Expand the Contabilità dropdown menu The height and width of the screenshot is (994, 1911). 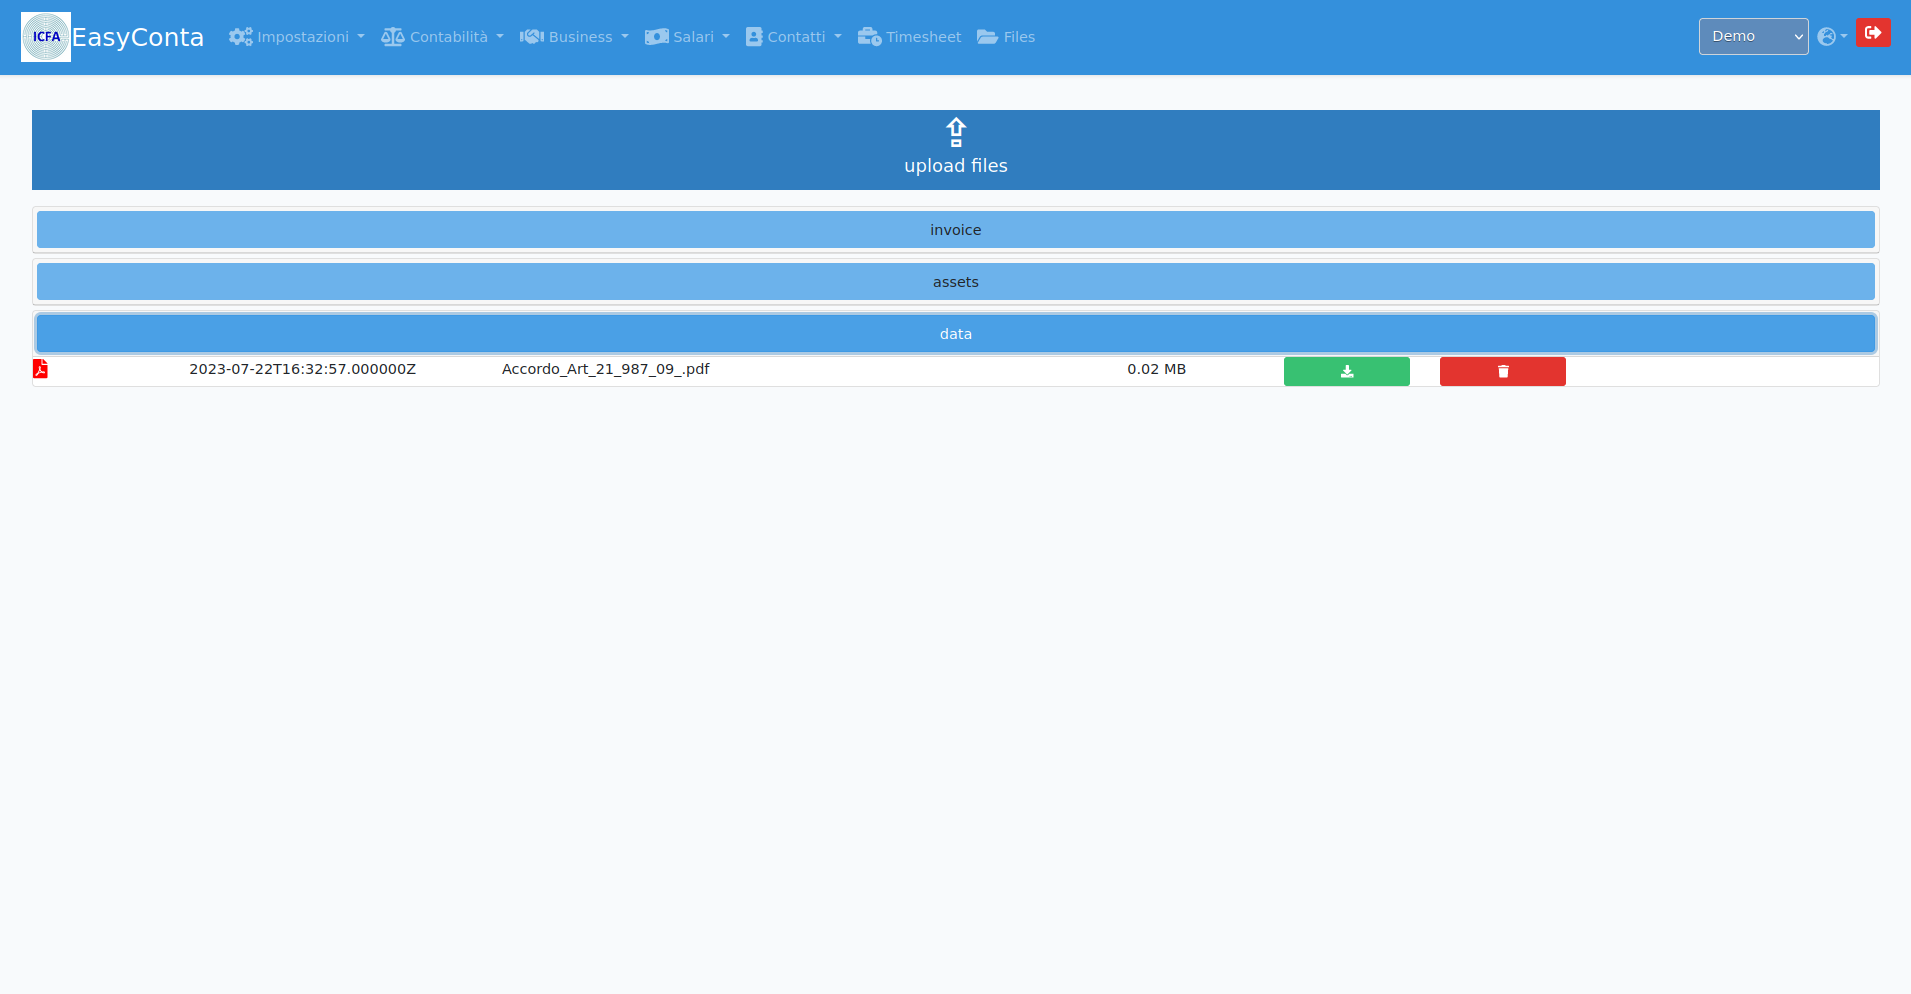(442, 37)
